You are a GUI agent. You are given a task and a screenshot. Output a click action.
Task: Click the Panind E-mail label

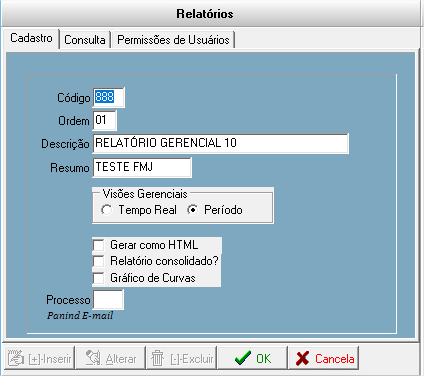click(80, 316)
